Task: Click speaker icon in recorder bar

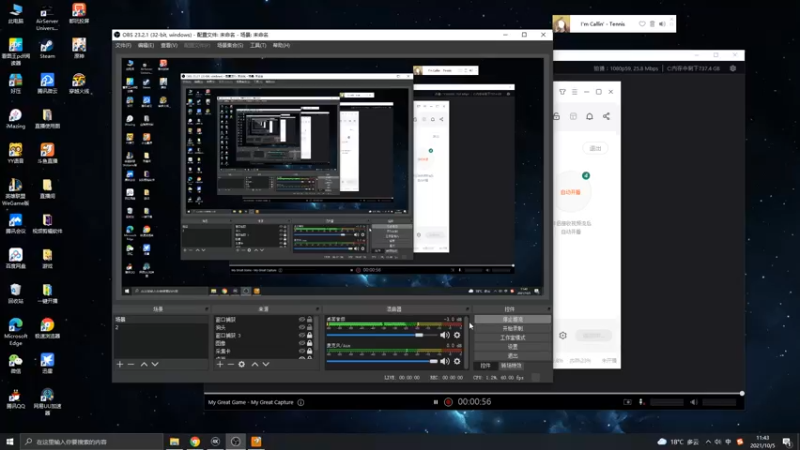Action: pos(694,402)
